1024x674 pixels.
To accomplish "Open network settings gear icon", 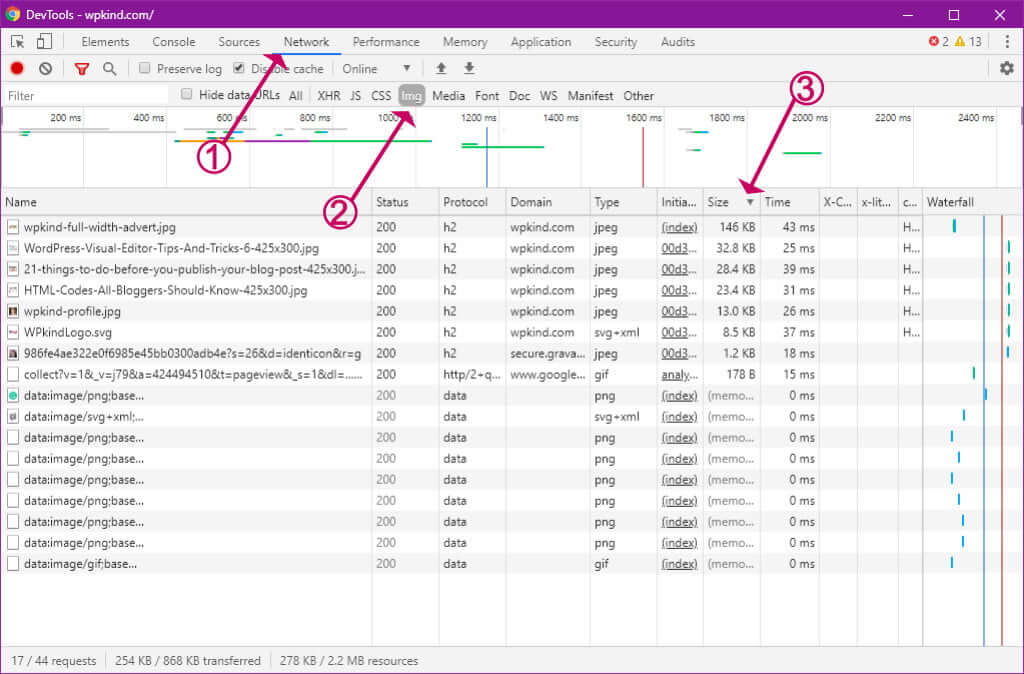I will 1006,69.
